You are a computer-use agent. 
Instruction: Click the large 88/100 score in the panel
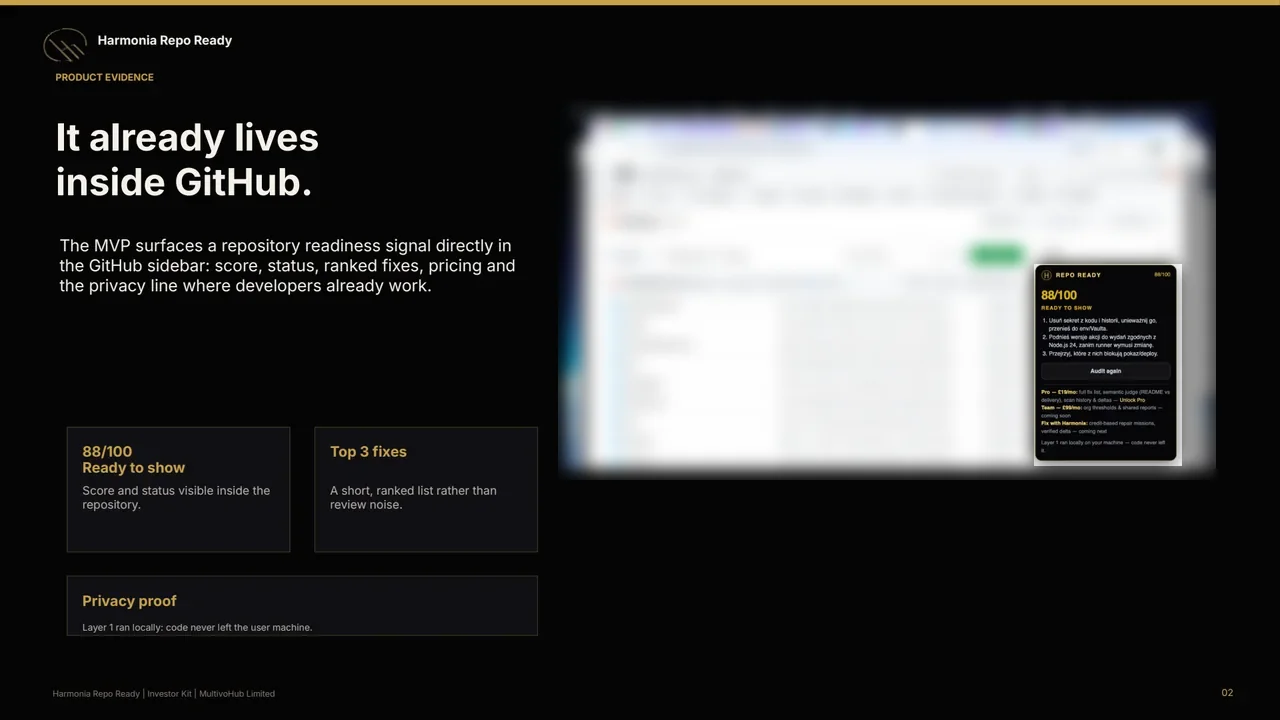1059,295
